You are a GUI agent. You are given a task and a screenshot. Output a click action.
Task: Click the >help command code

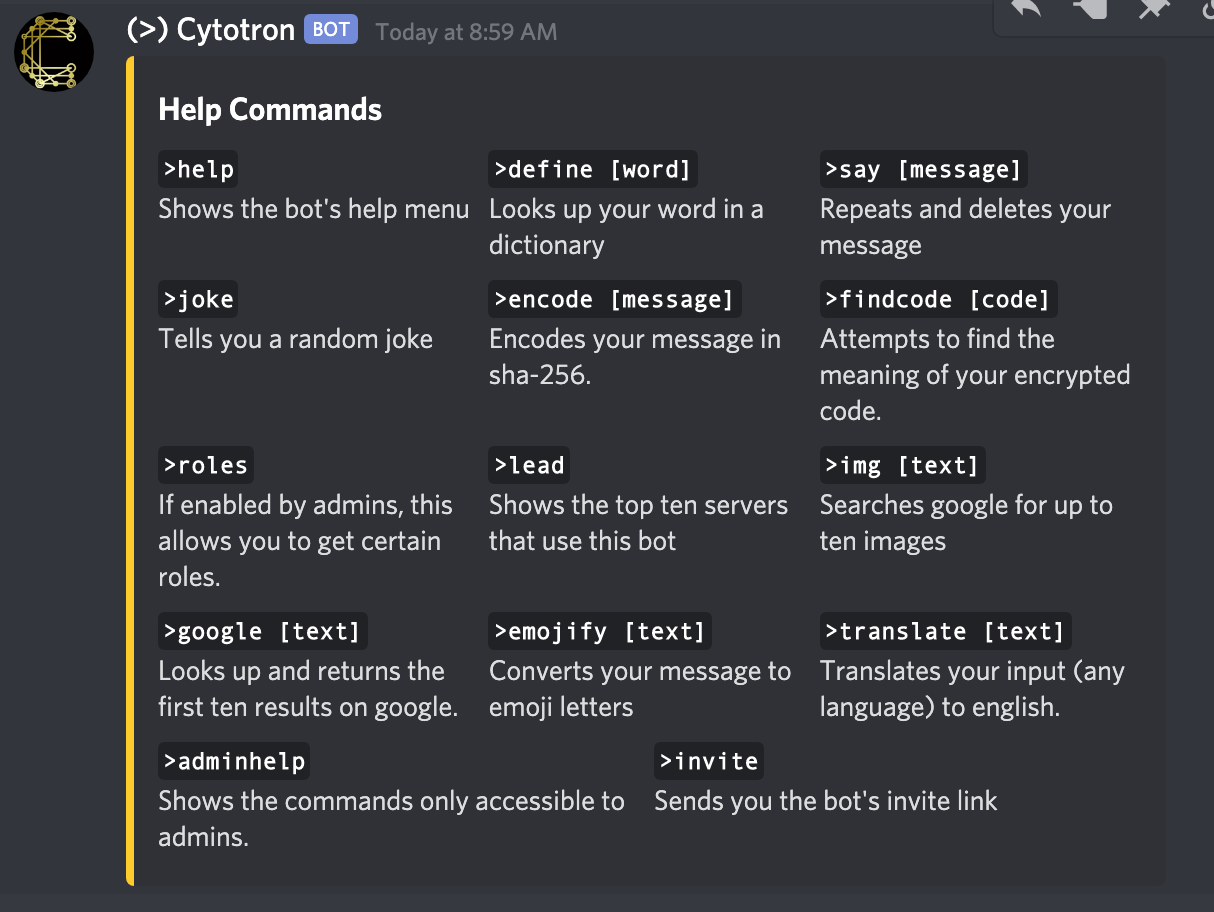click(198, 170)
